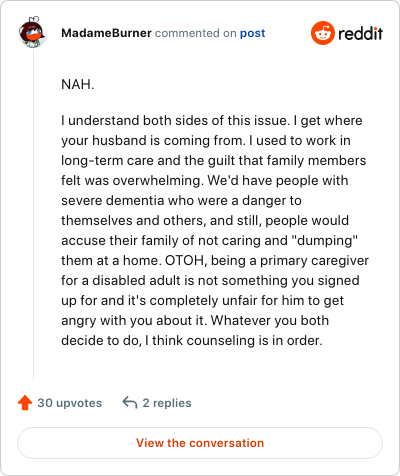Click the line starting "I understand both sides"
The height and width of the screenshot is (476, 400).
click(x=212, y=120)
